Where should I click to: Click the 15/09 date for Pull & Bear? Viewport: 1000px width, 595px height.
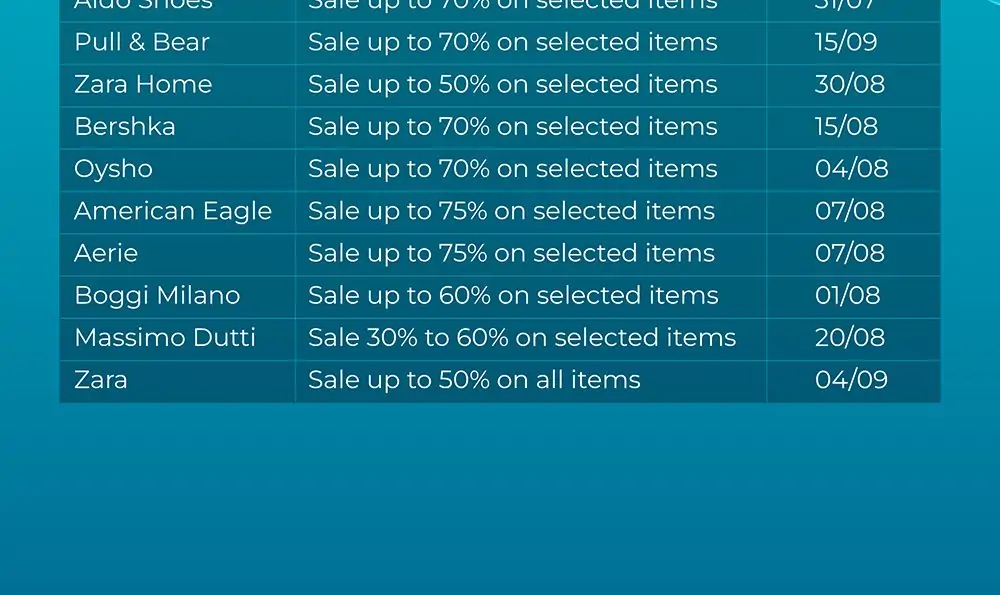846,42
